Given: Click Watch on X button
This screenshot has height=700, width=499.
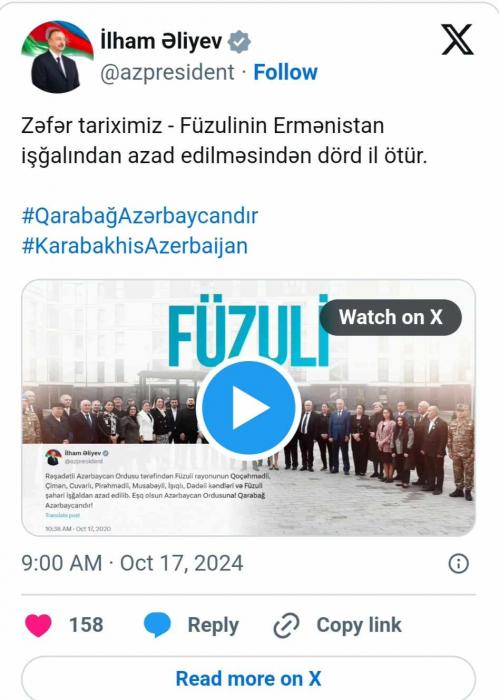Looking at the screenshot, I should click(391, 317).
